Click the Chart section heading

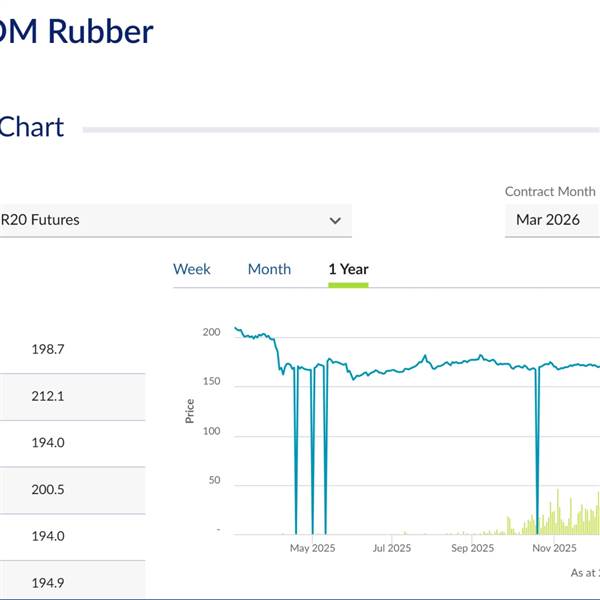(x=31, y=127)
